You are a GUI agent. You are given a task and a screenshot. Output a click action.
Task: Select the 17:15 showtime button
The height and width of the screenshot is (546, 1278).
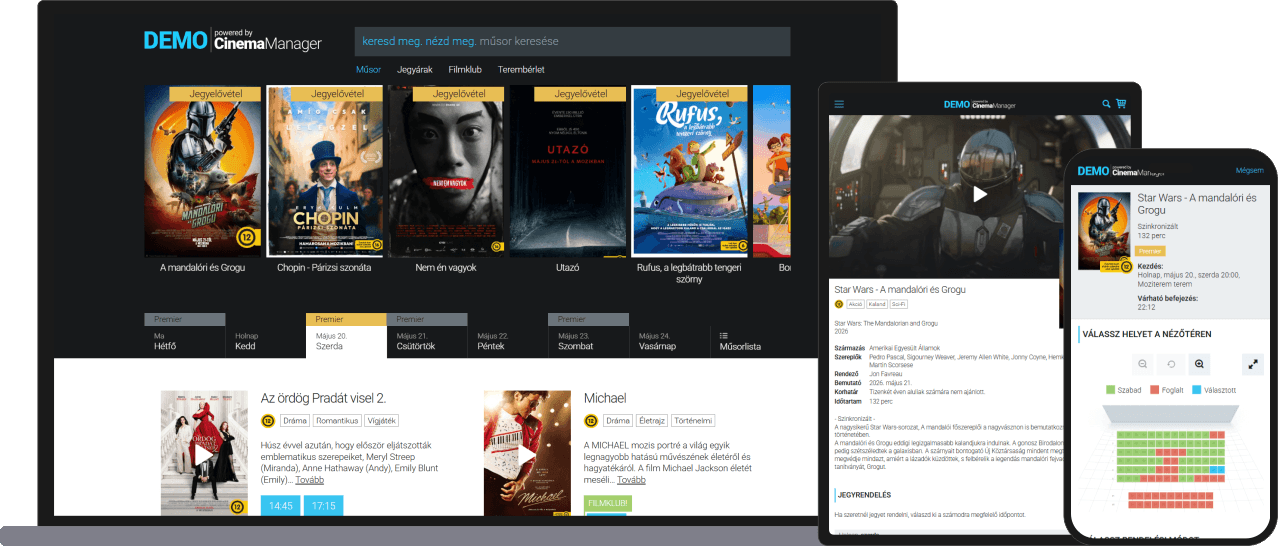pos(323,506)
